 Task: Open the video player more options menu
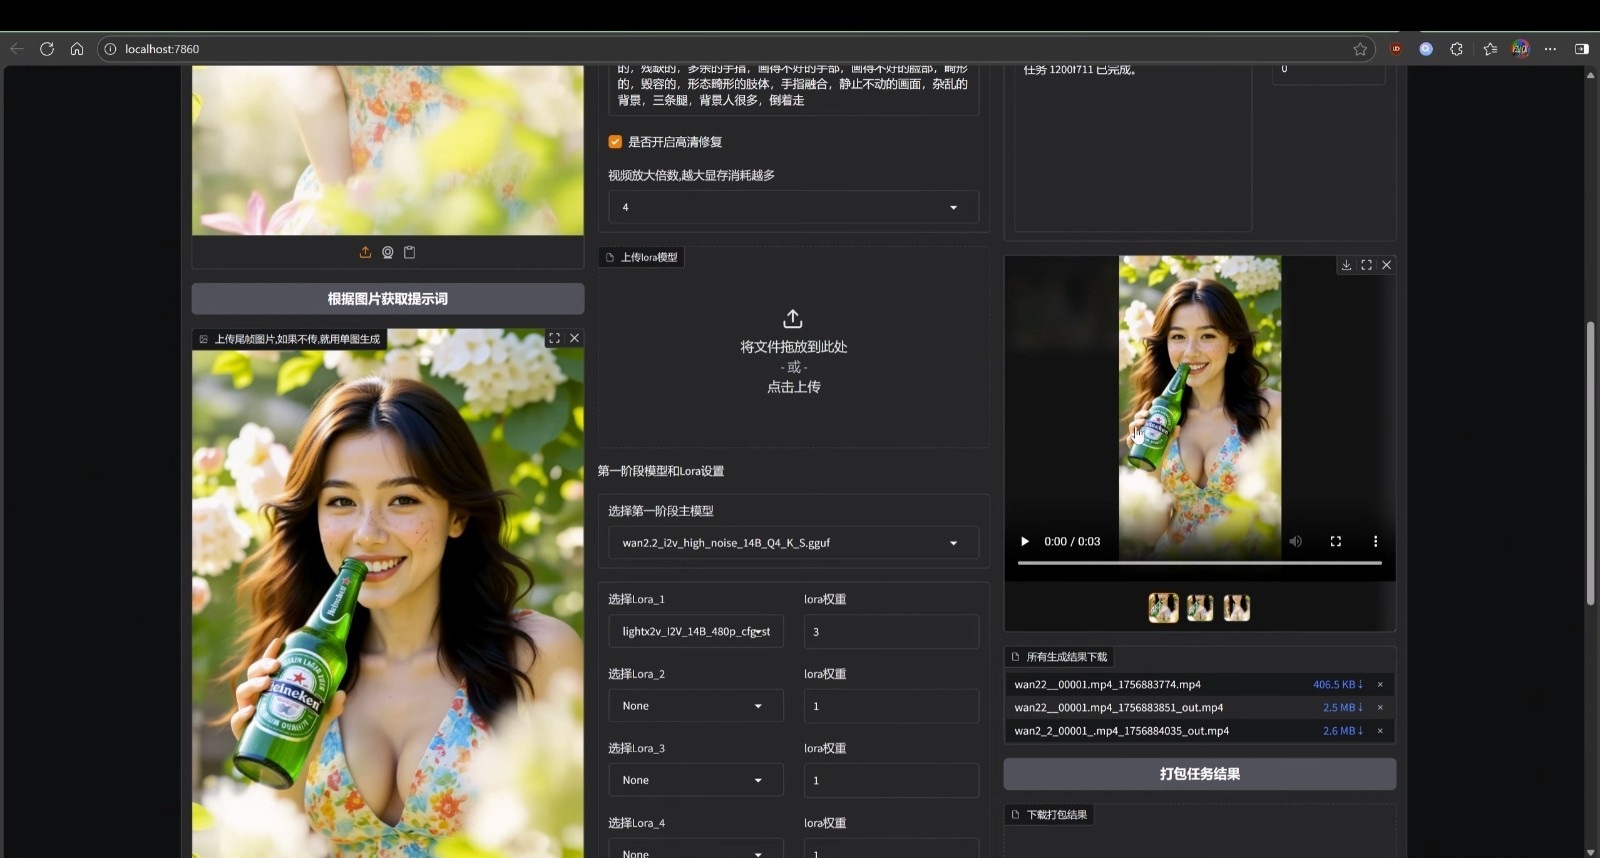click(1375, 541)
